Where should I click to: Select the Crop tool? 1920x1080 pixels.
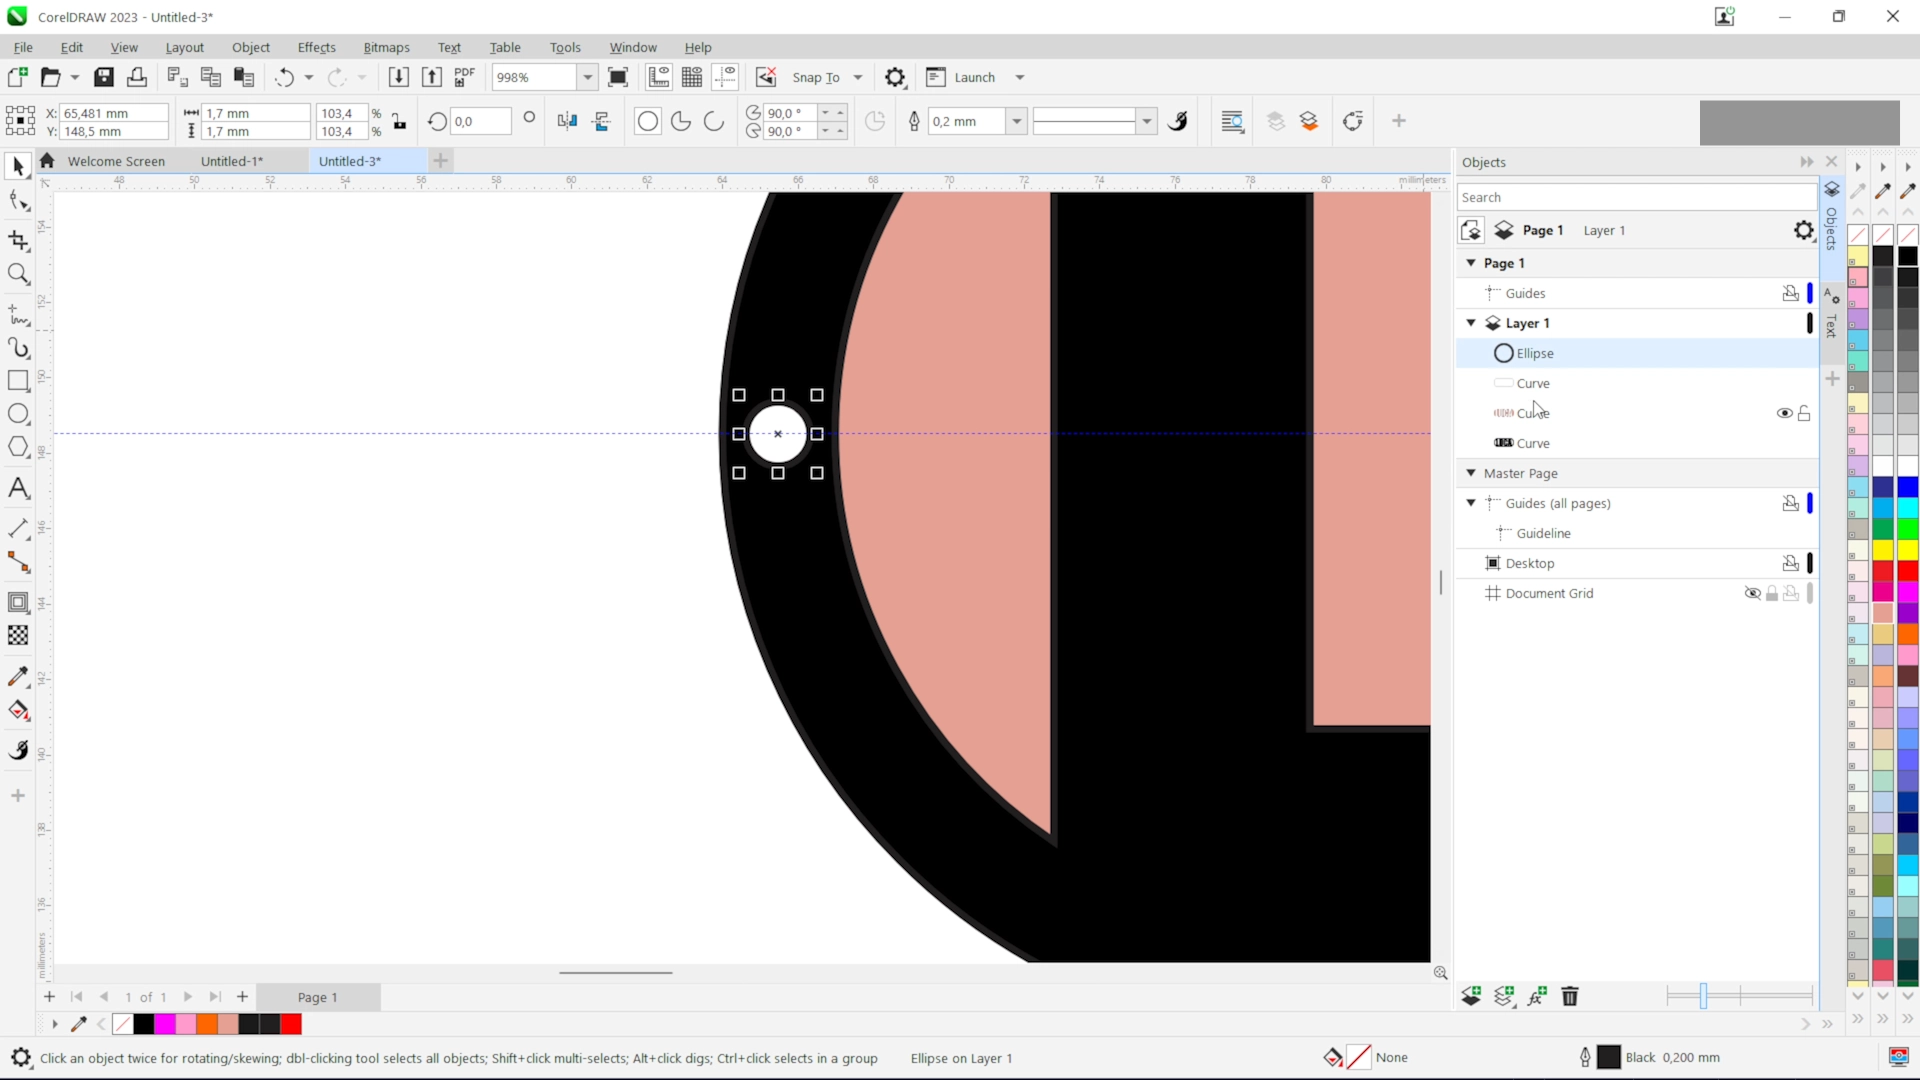(18, 240)
